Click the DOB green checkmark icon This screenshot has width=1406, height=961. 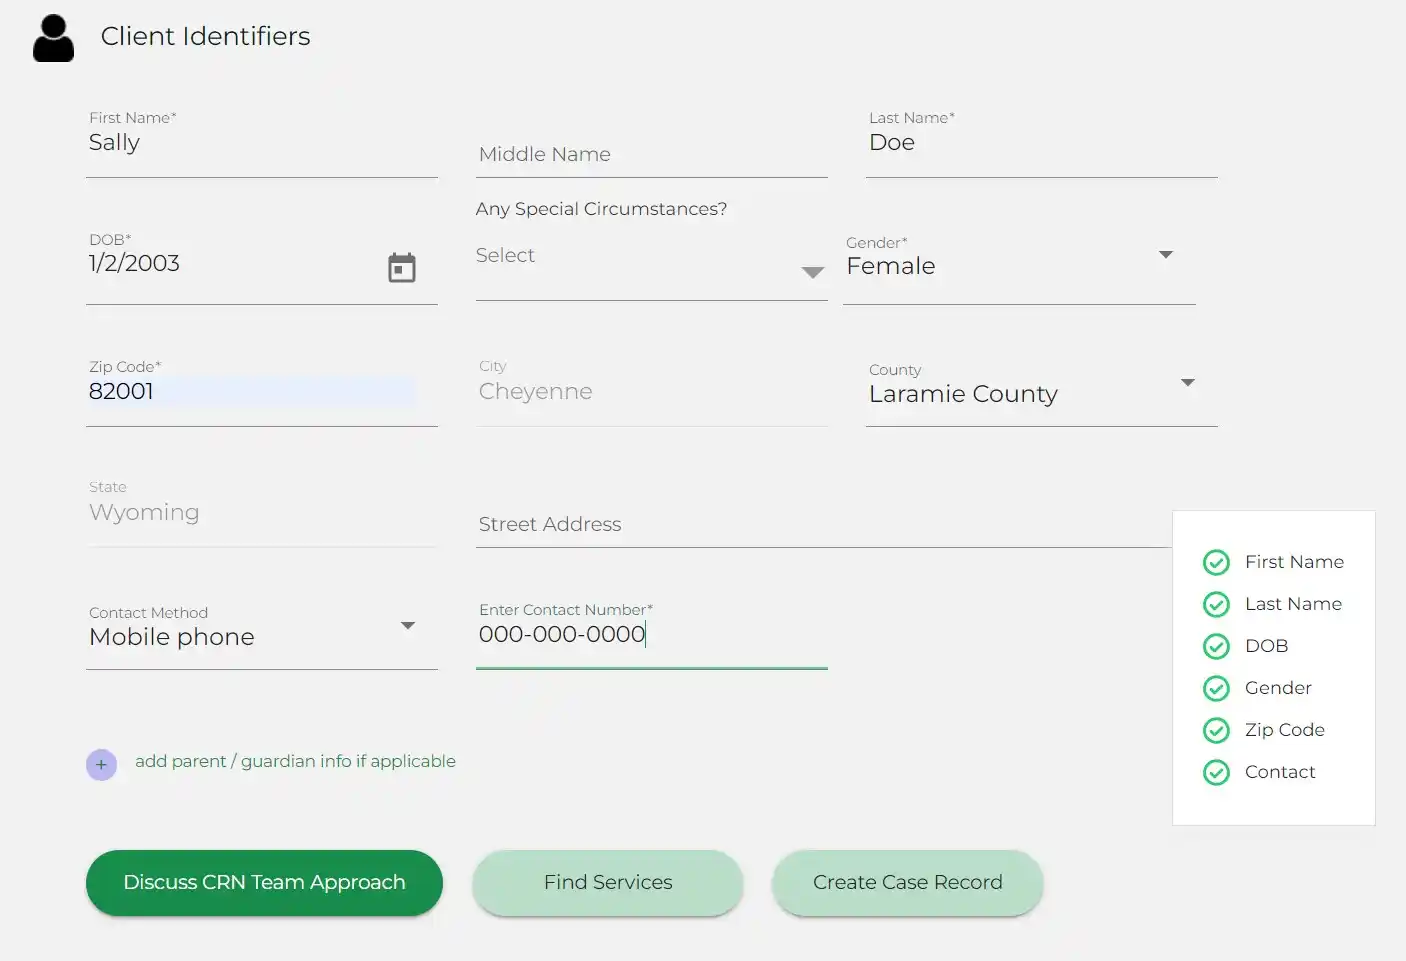[1216, 647]
